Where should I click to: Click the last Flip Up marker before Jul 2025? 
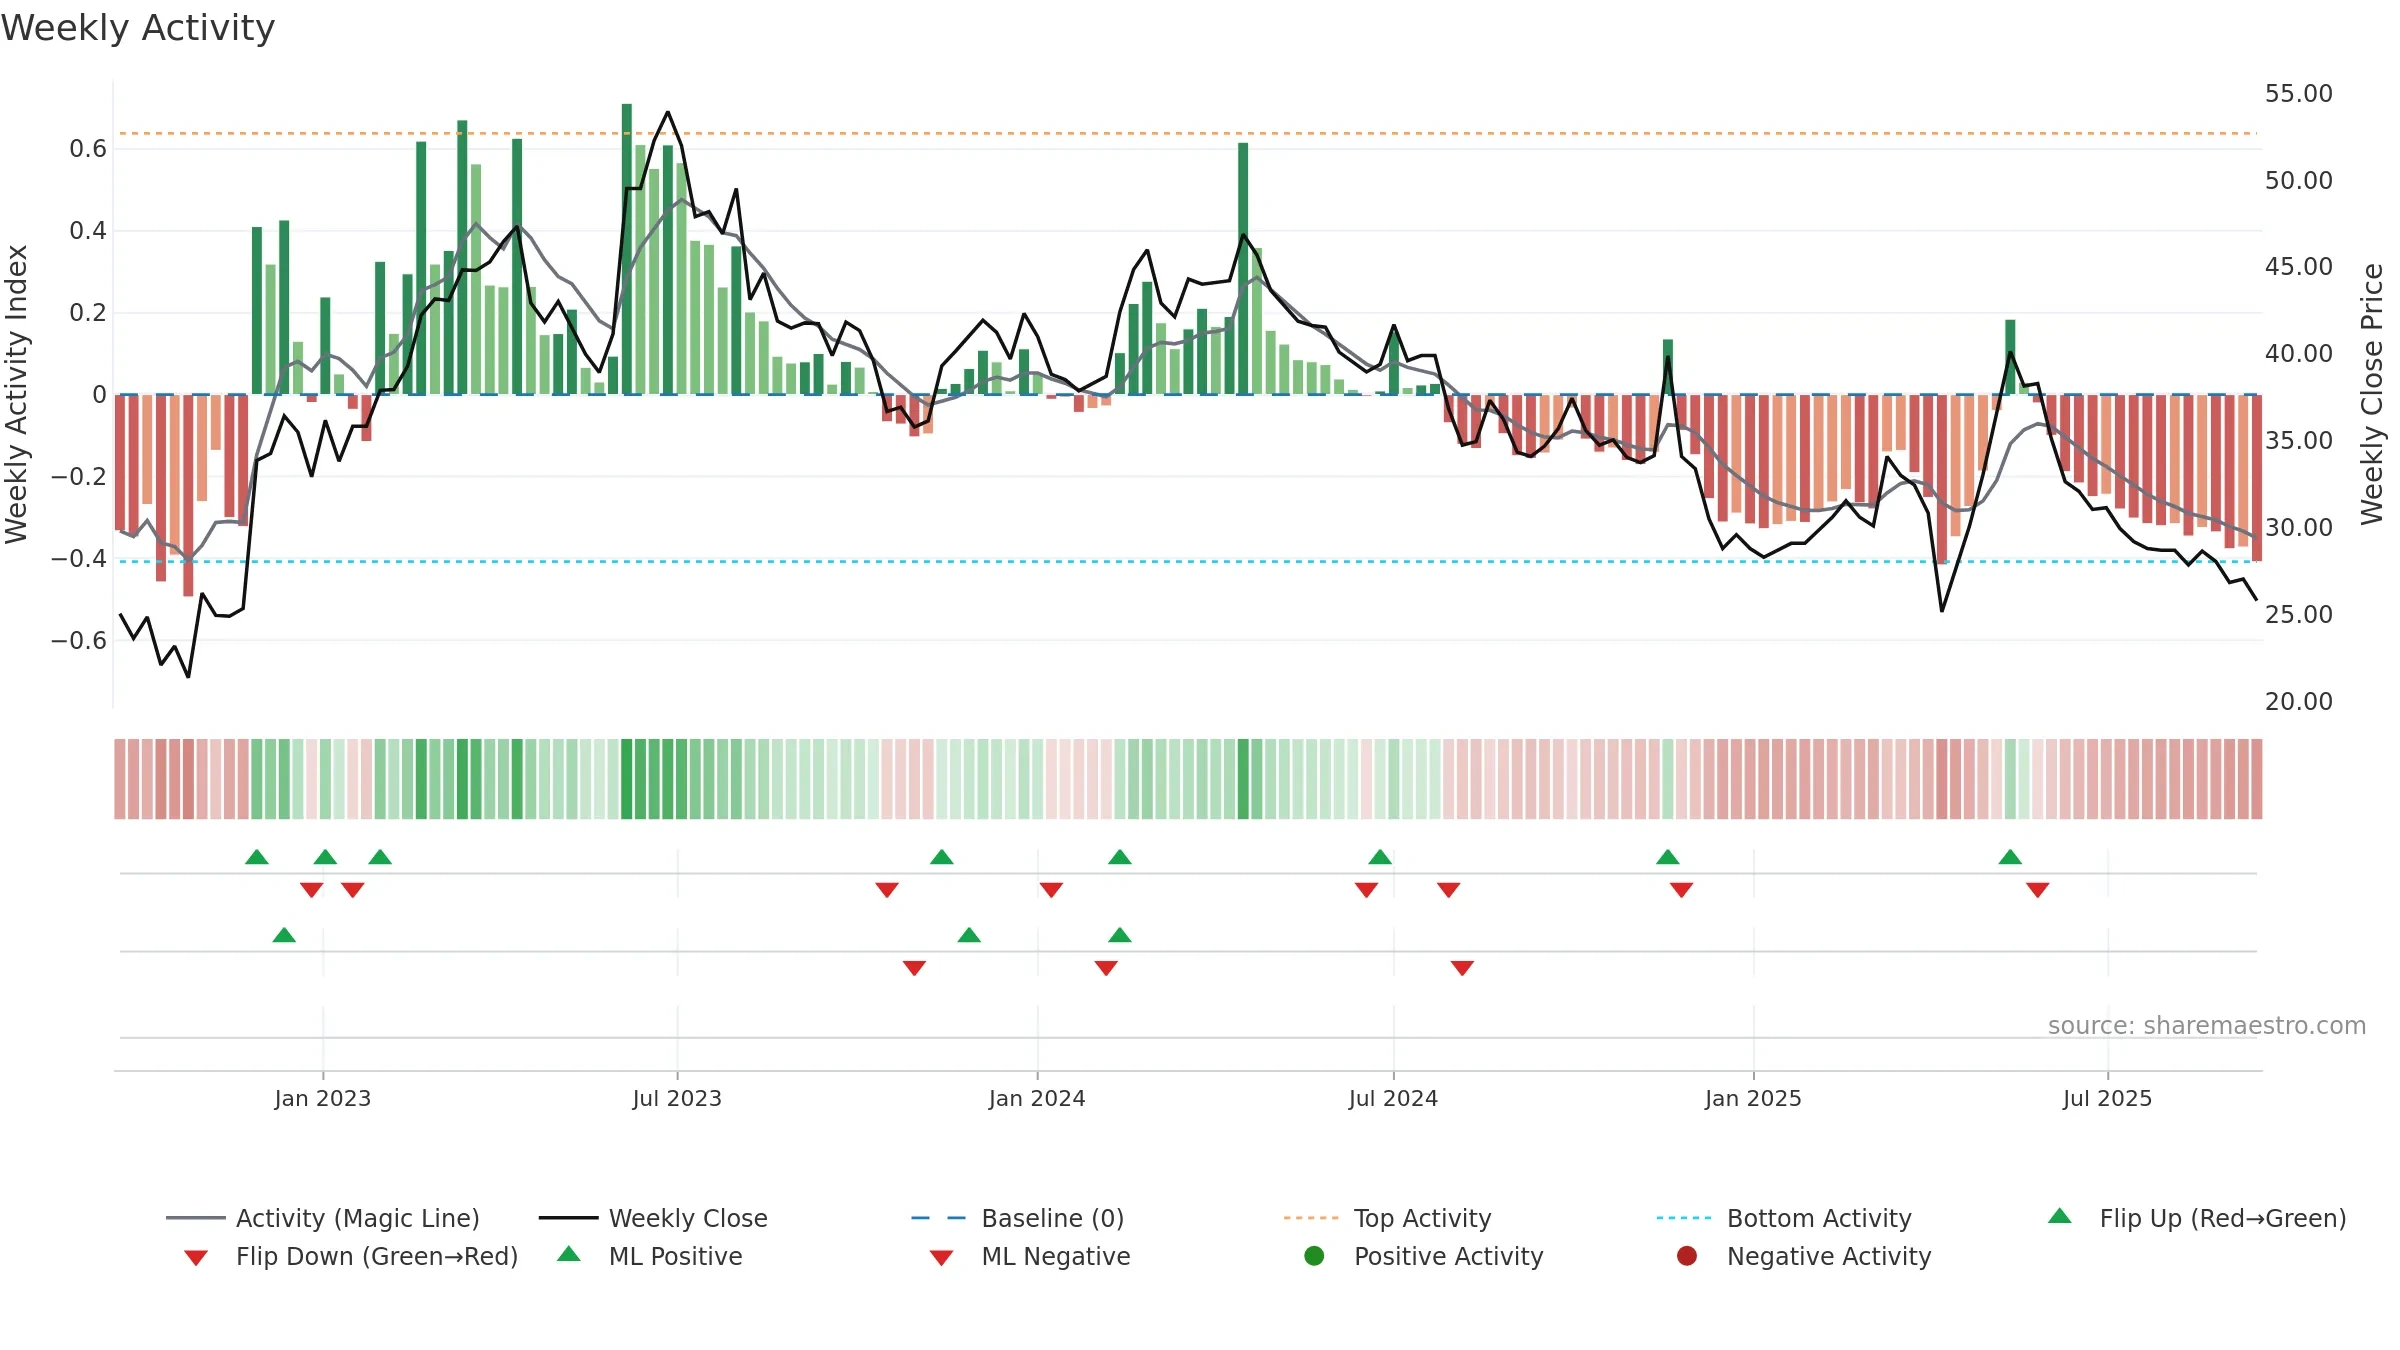point(2010,857)
